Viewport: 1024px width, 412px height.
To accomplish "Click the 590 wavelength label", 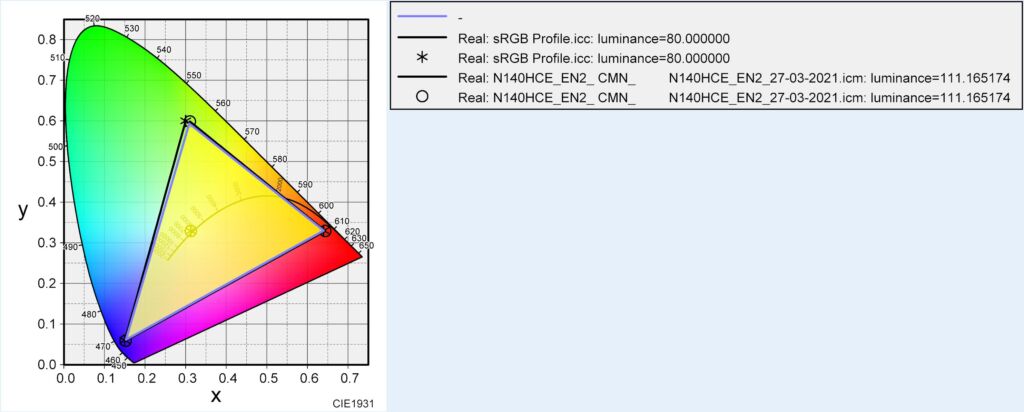I will [x=305, y=185].
